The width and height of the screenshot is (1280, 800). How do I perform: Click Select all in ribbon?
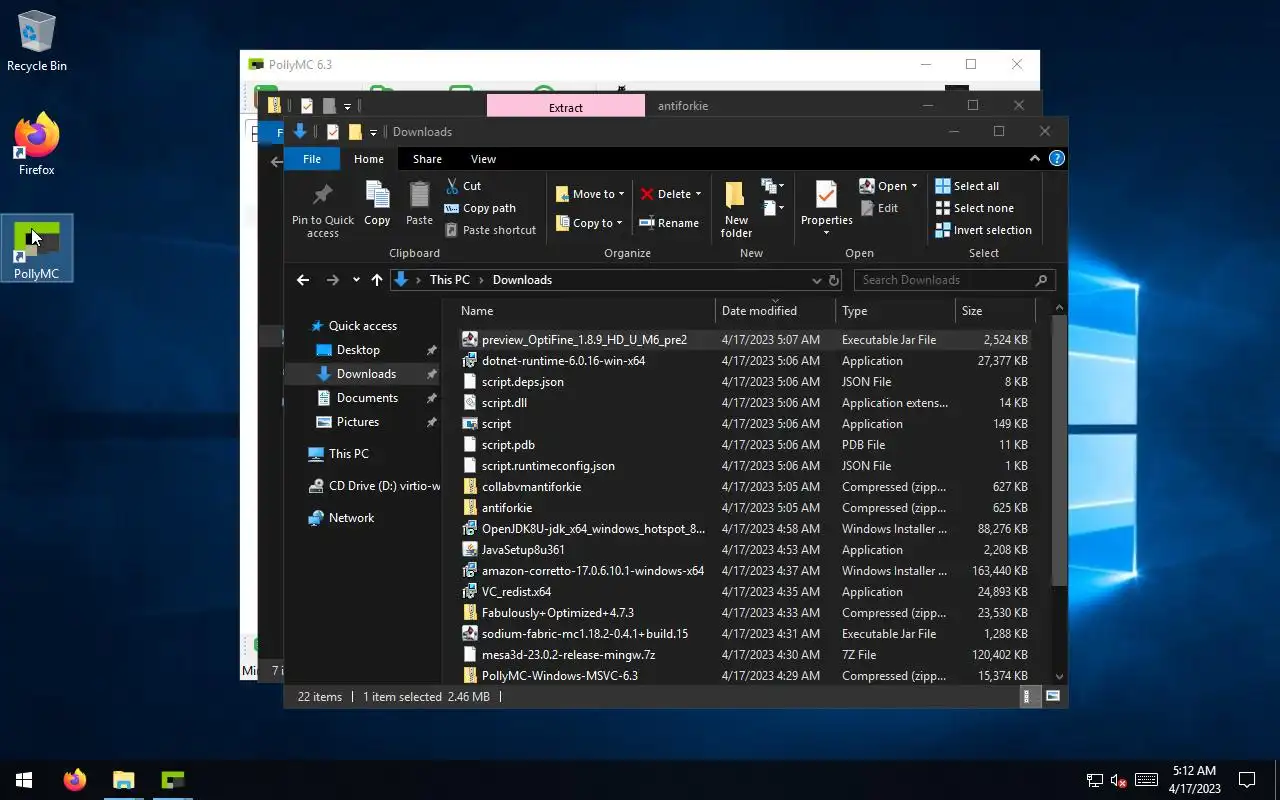[967, 186]
